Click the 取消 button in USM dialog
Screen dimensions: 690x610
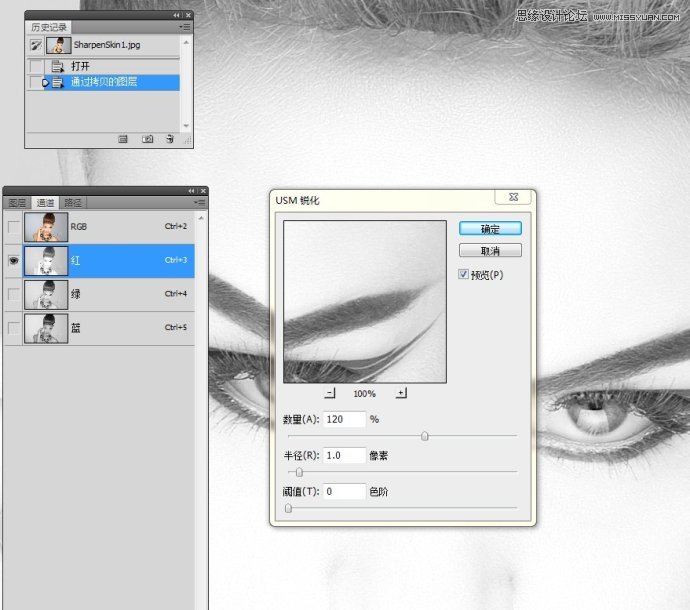[x=490, y=251]
